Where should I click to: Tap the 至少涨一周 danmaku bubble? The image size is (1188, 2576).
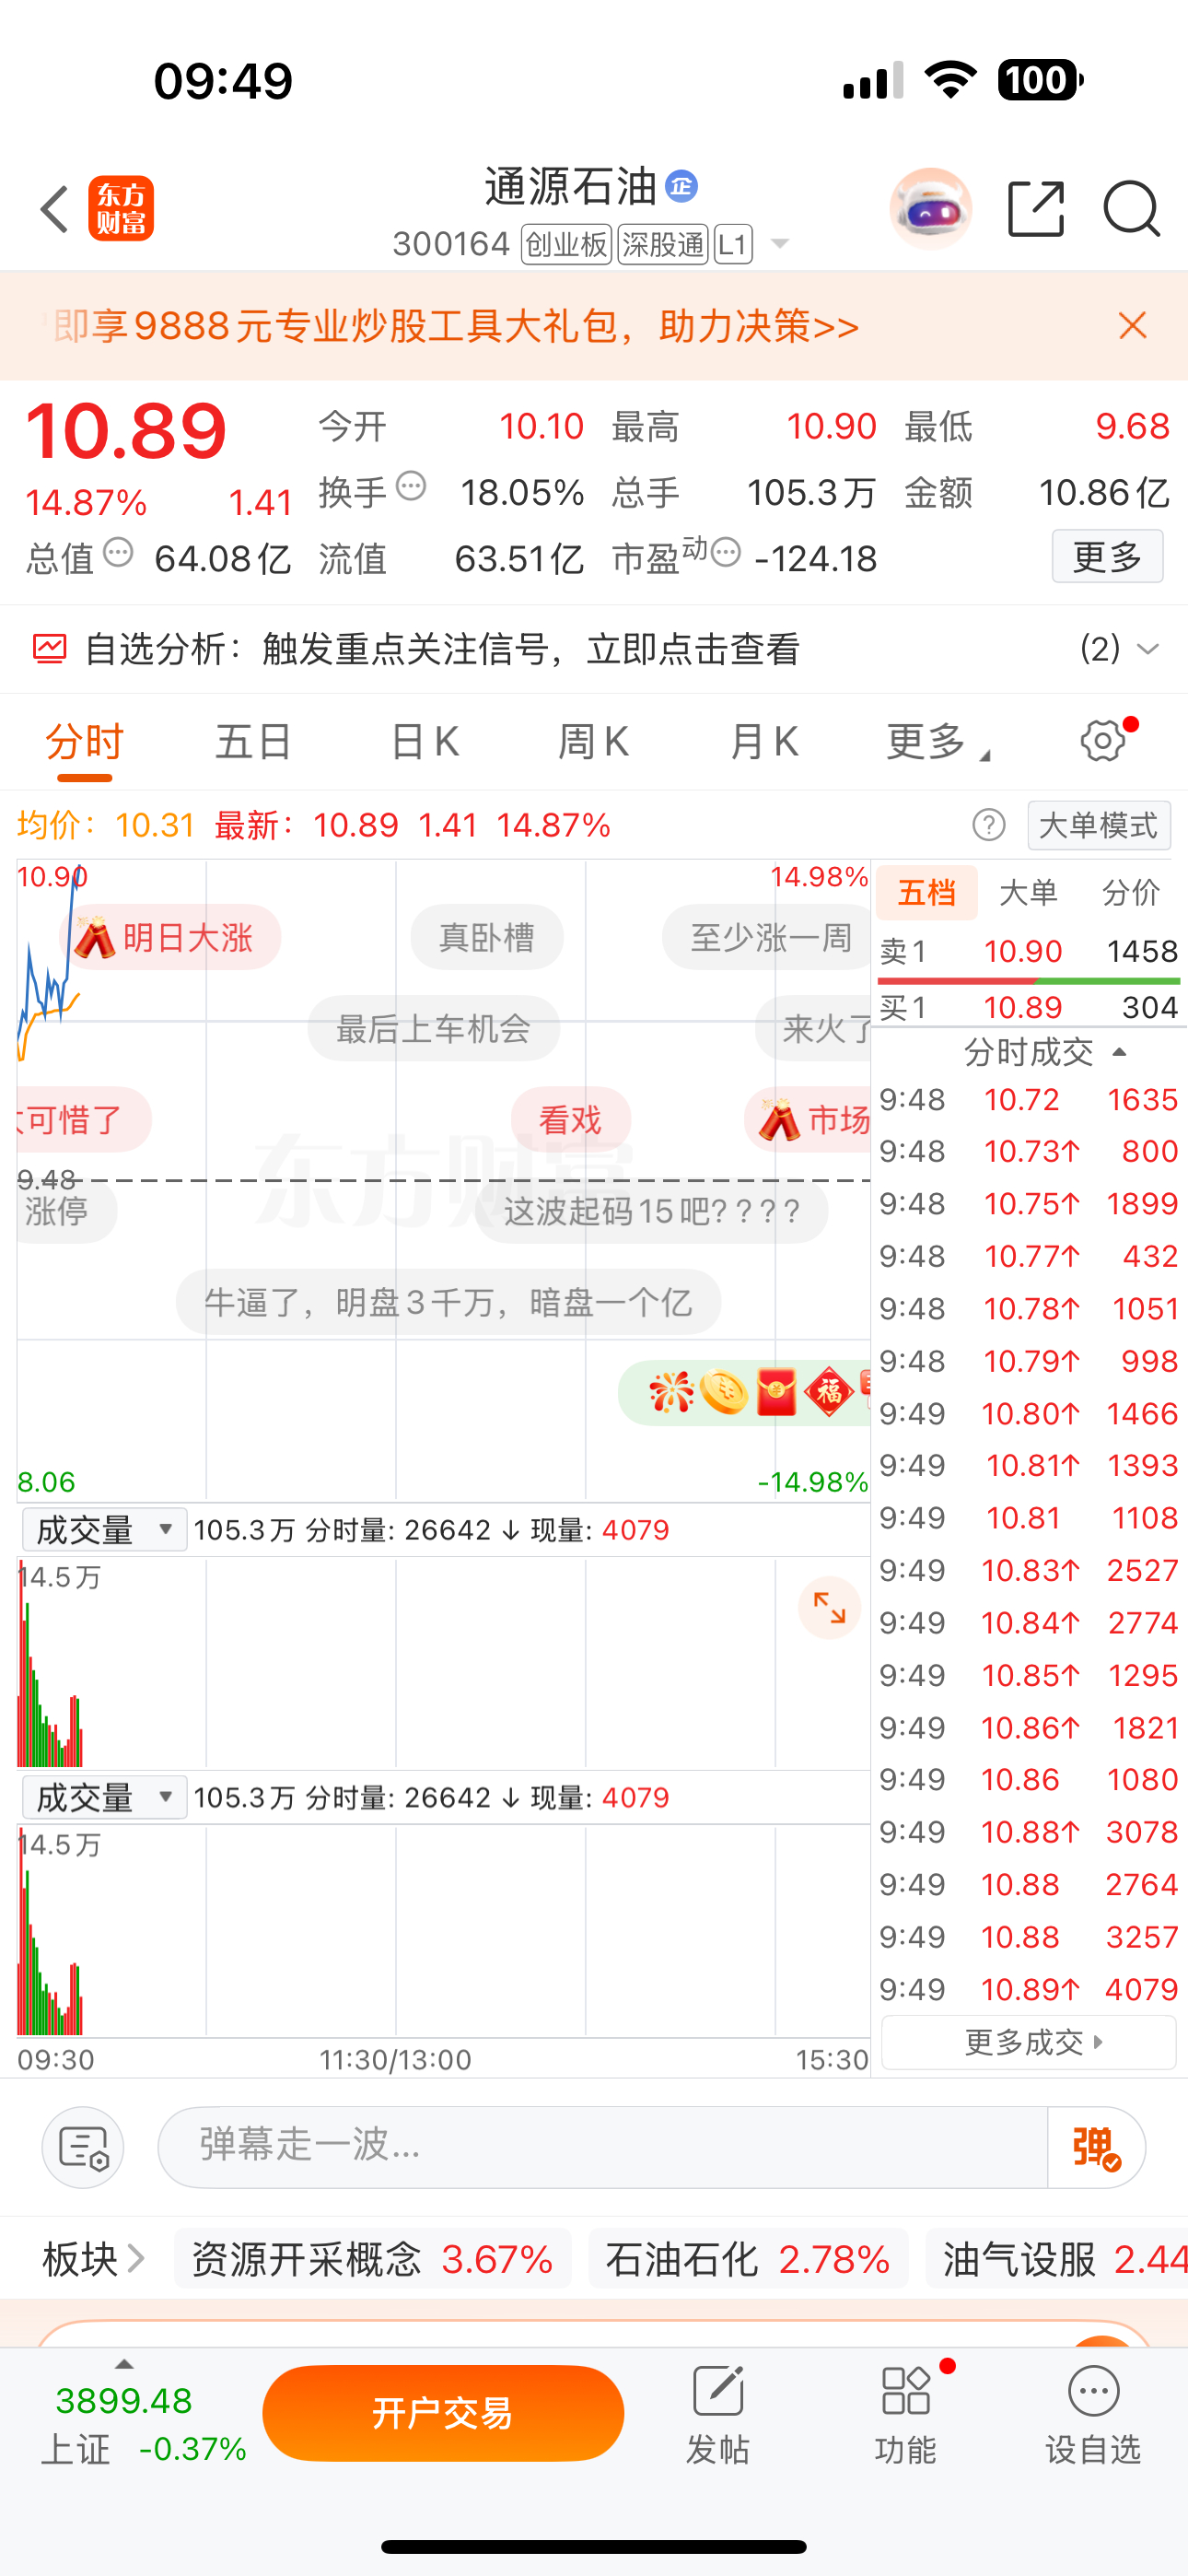[x=767, y=938]
